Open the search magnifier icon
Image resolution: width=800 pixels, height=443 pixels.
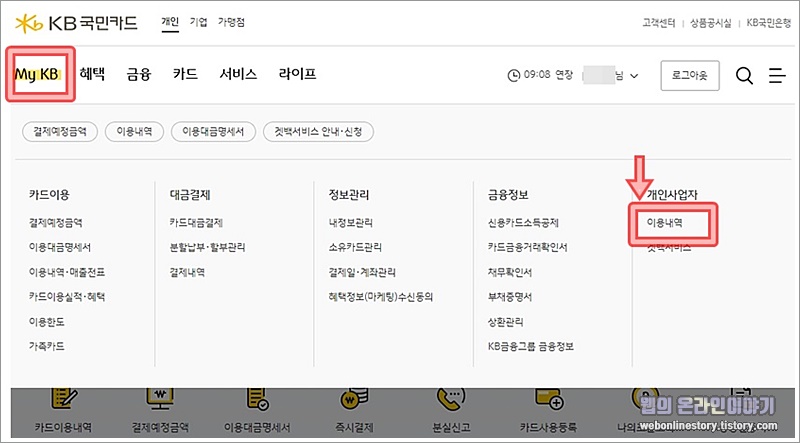(744, 76)
